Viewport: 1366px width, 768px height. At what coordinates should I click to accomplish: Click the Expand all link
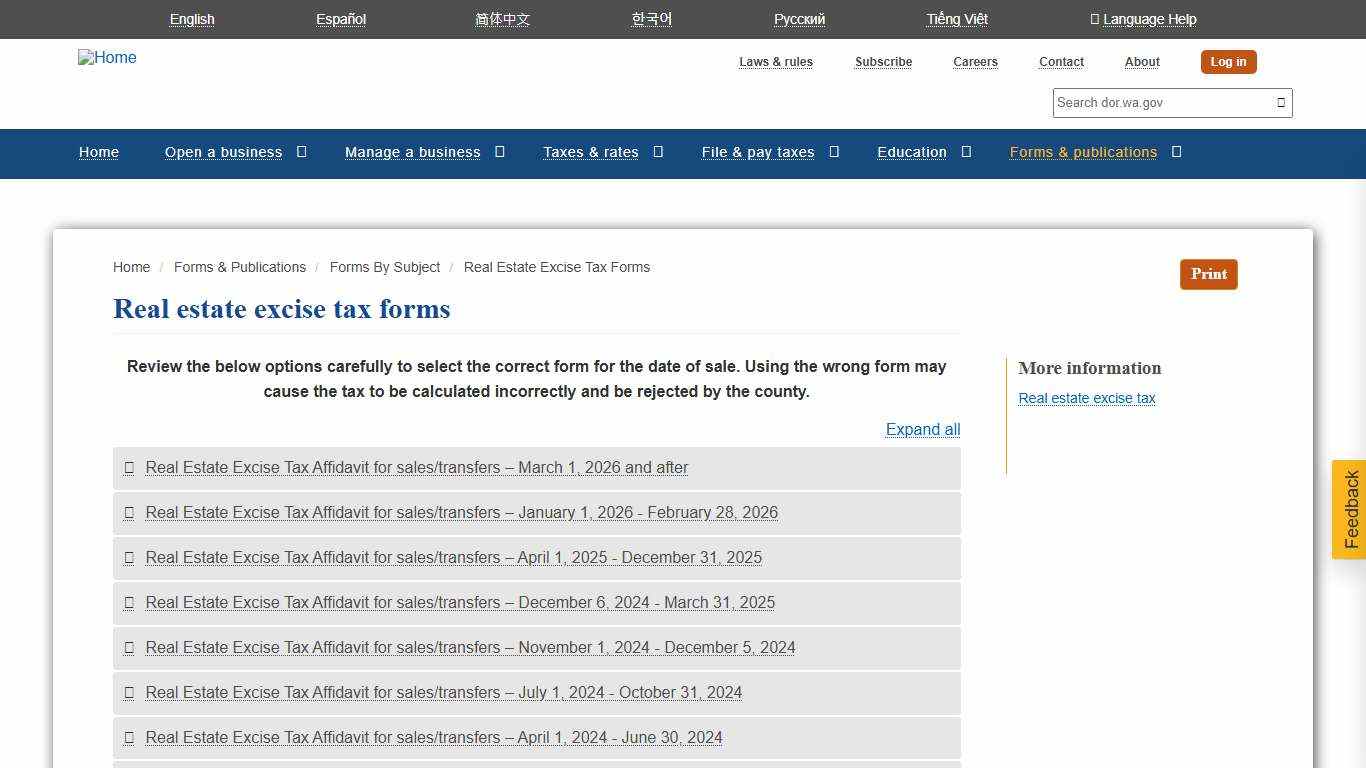(x=922, y=429)
